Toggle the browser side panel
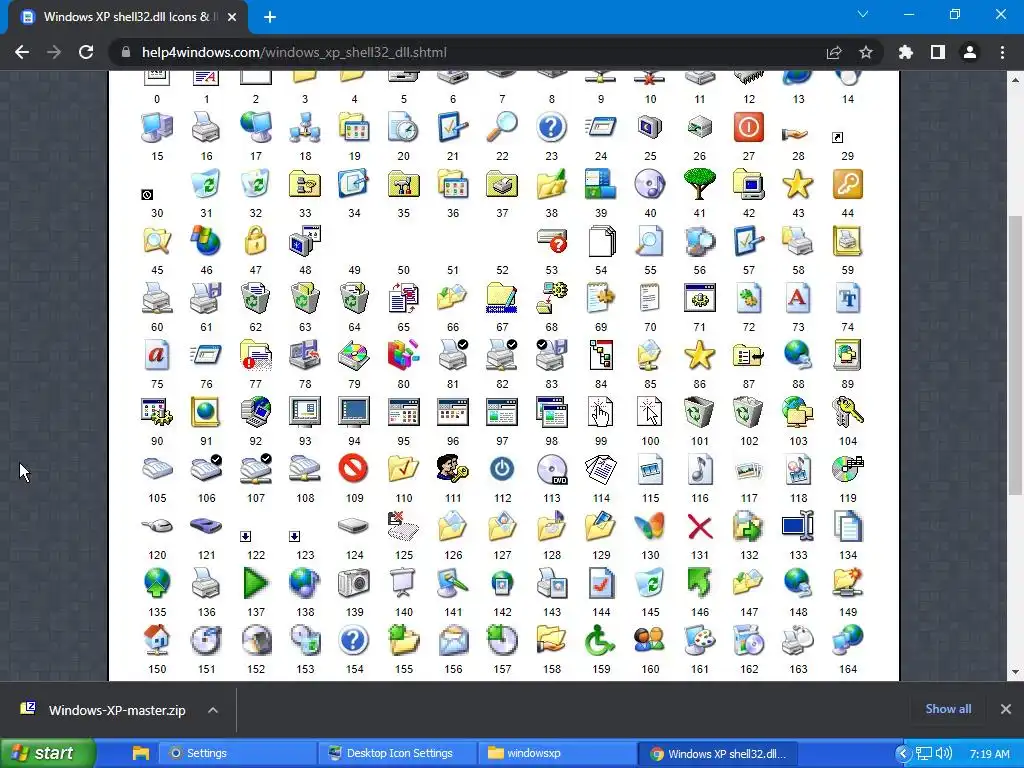Viewport: 1024px width, 768px height. tap(938, 52)
